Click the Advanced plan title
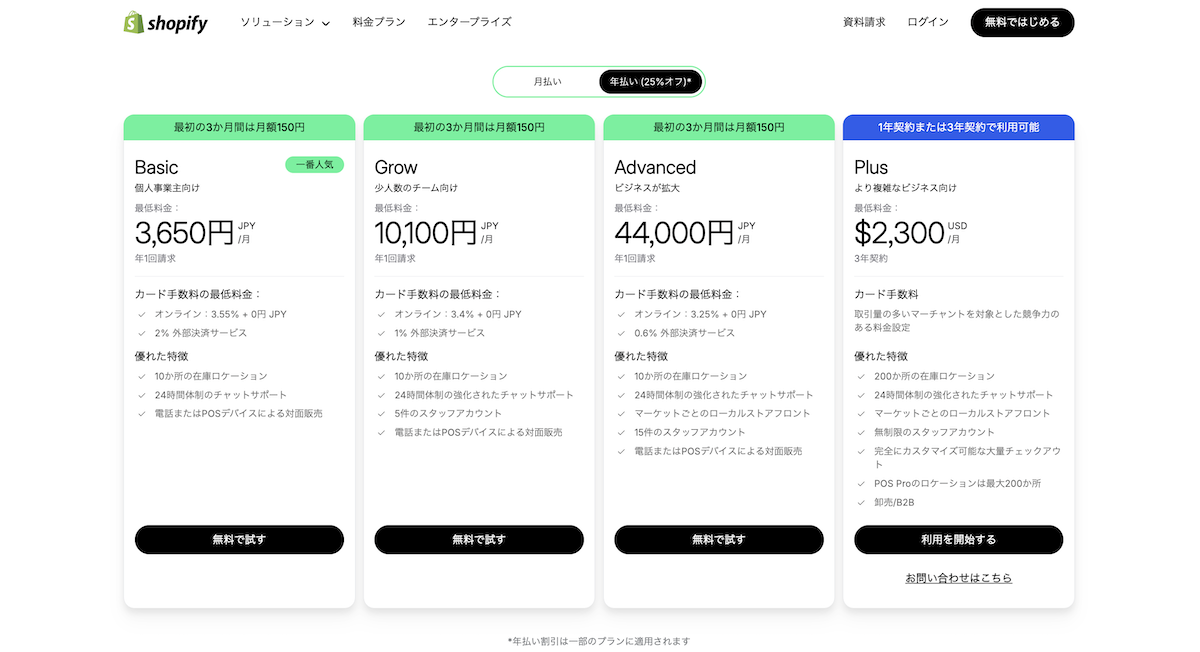Viewport: 1200px width, 652px height. [655, 167]
